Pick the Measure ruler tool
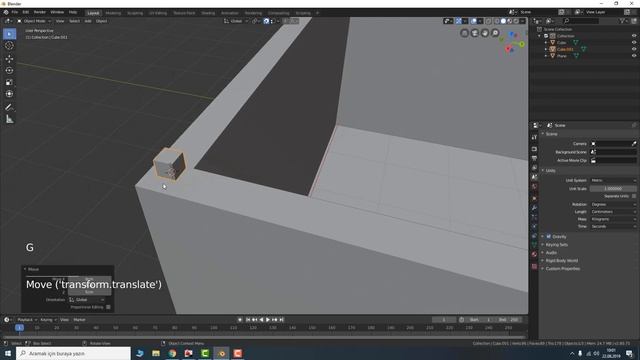 (9, 119)
